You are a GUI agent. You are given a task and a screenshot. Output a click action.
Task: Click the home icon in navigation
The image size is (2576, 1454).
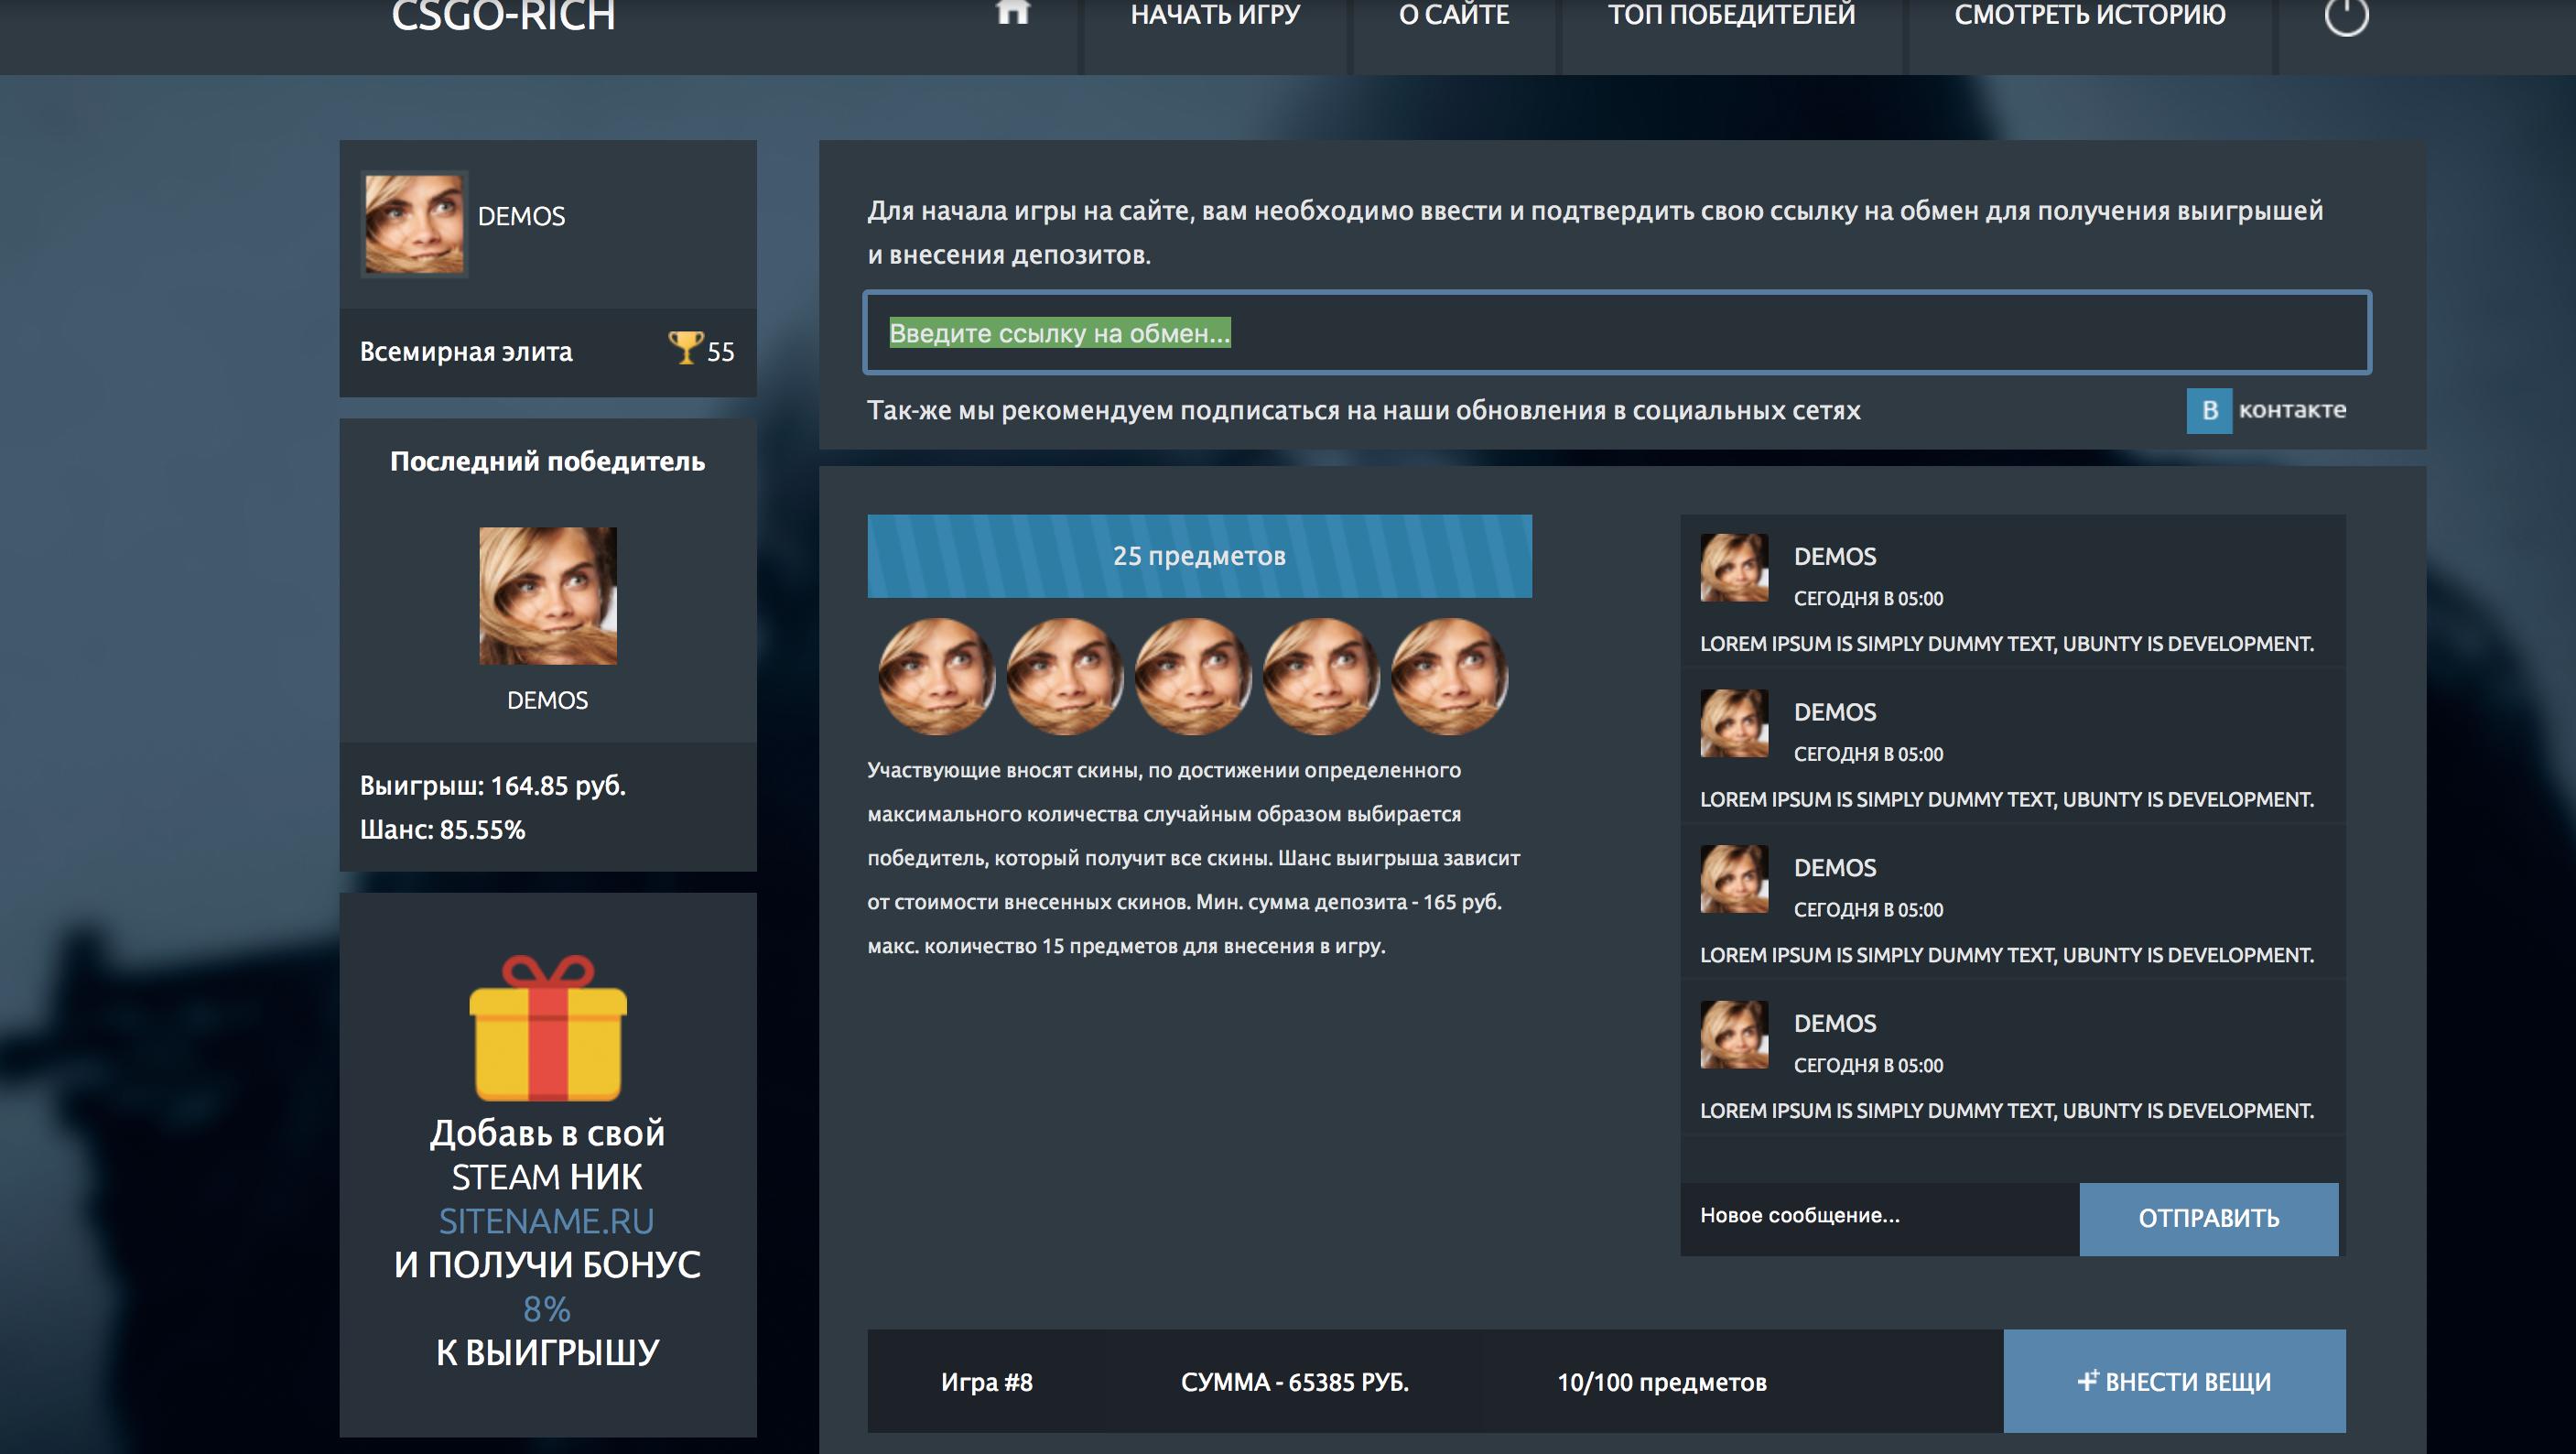click(x=1013, y=12)
